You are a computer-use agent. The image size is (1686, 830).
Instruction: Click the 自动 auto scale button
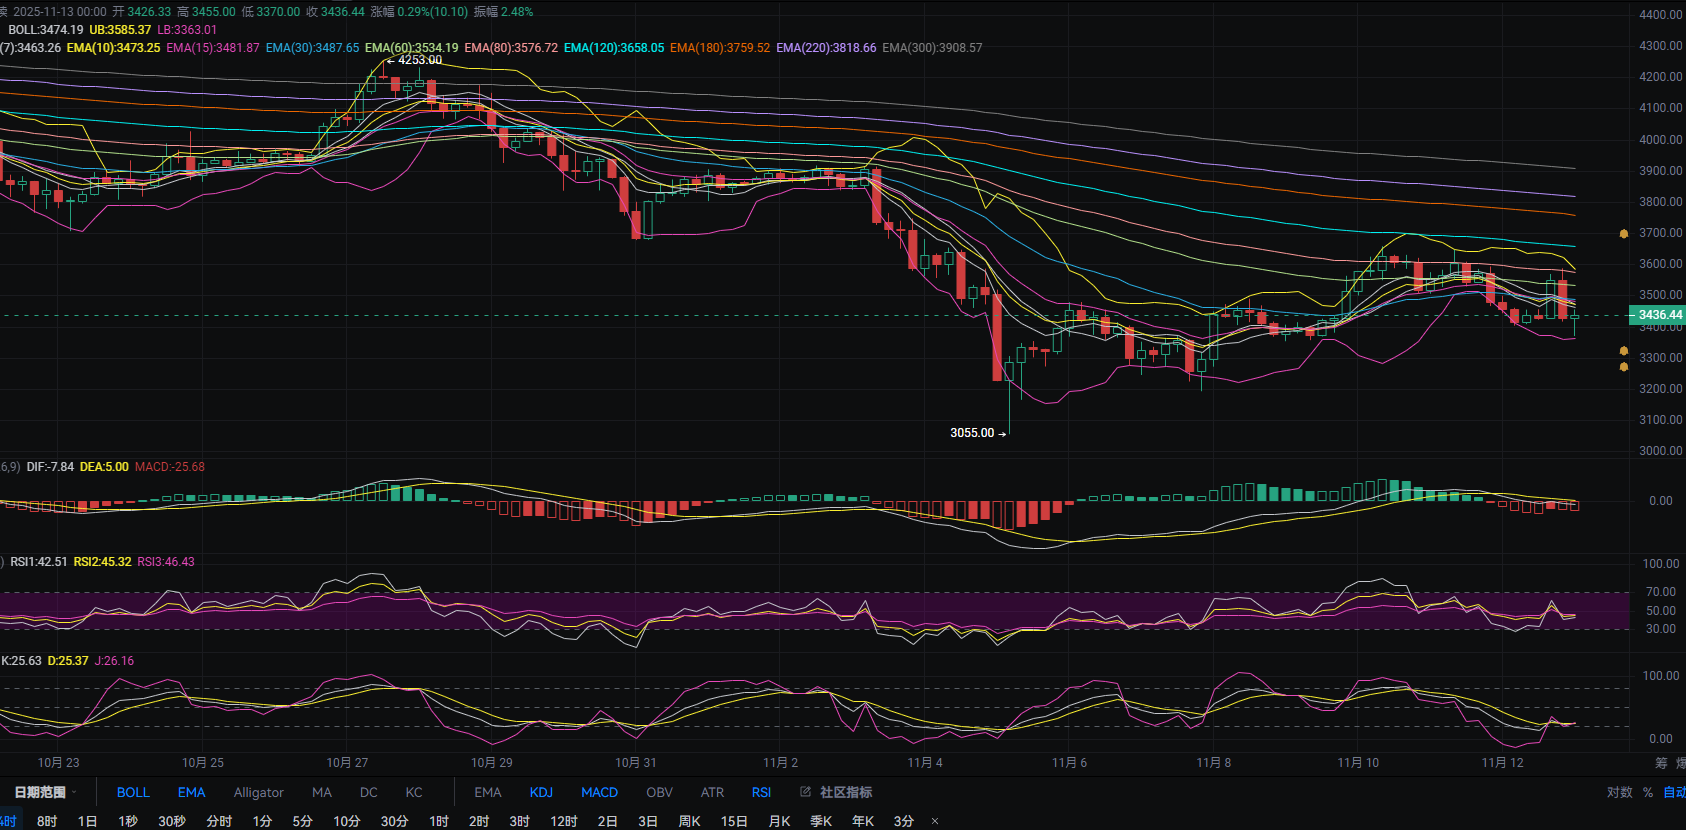click(1674, 792)
